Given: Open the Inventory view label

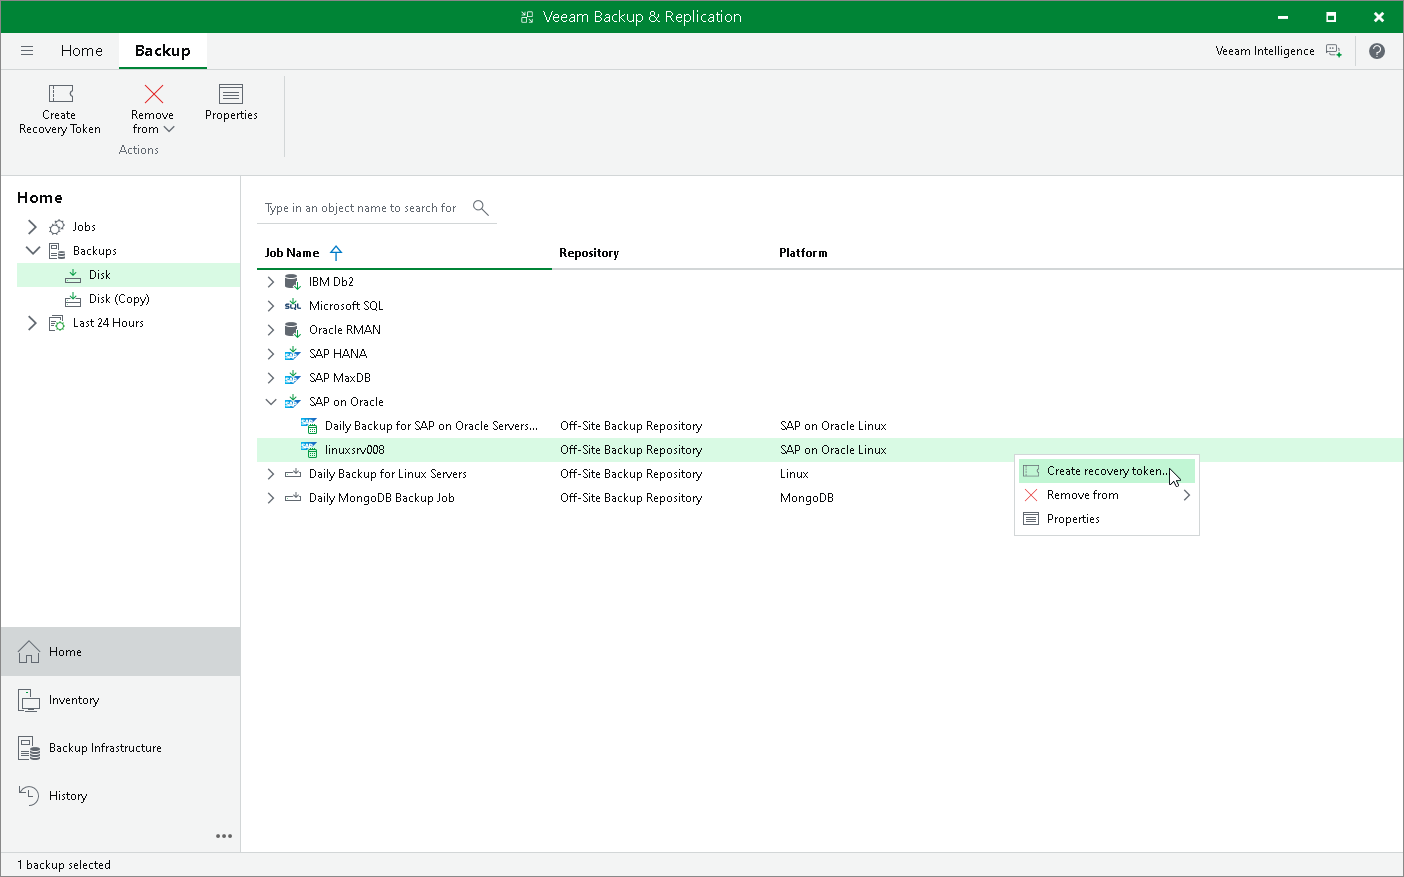Looking at the screenshot, I should pos(74,700).
